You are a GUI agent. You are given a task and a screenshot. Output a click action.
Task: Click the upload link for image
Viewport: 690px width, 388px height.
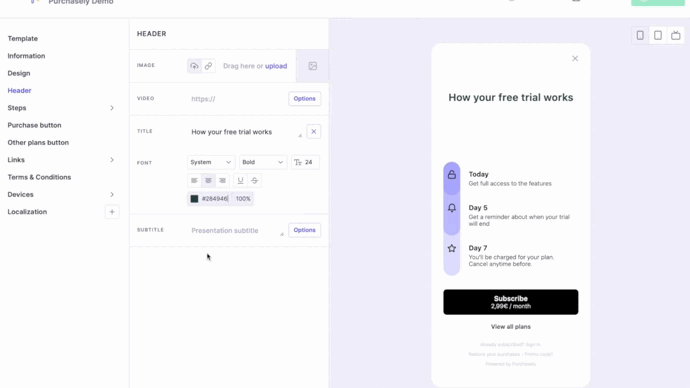(x=276, y=66)
